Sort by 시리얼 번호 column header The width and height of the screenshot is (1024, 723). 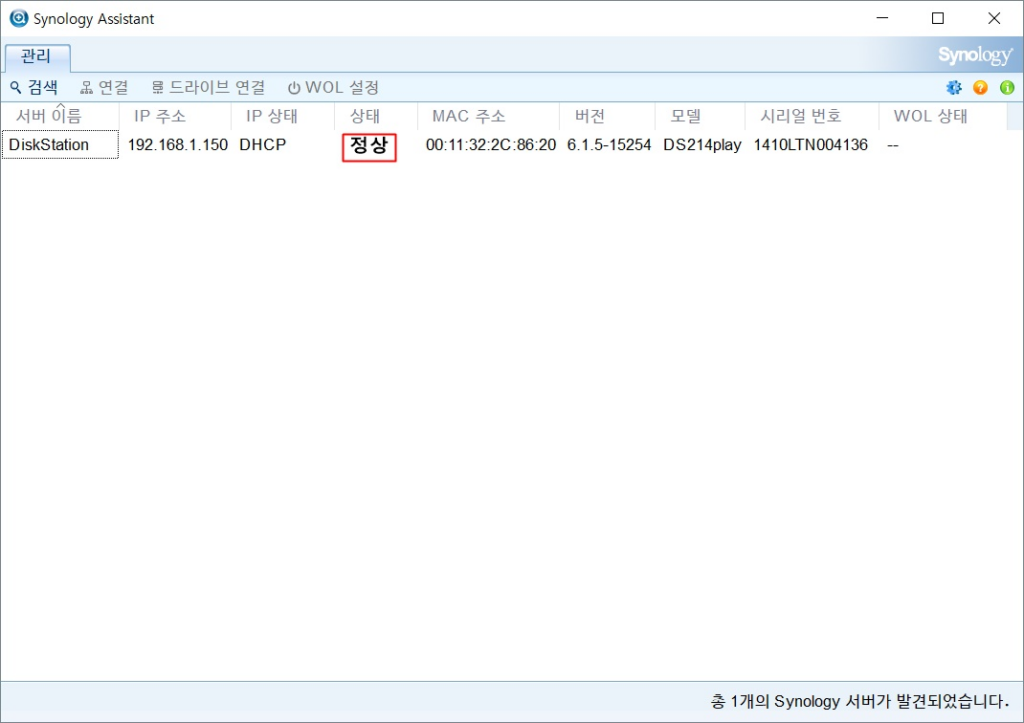click(x=812, y=116)
